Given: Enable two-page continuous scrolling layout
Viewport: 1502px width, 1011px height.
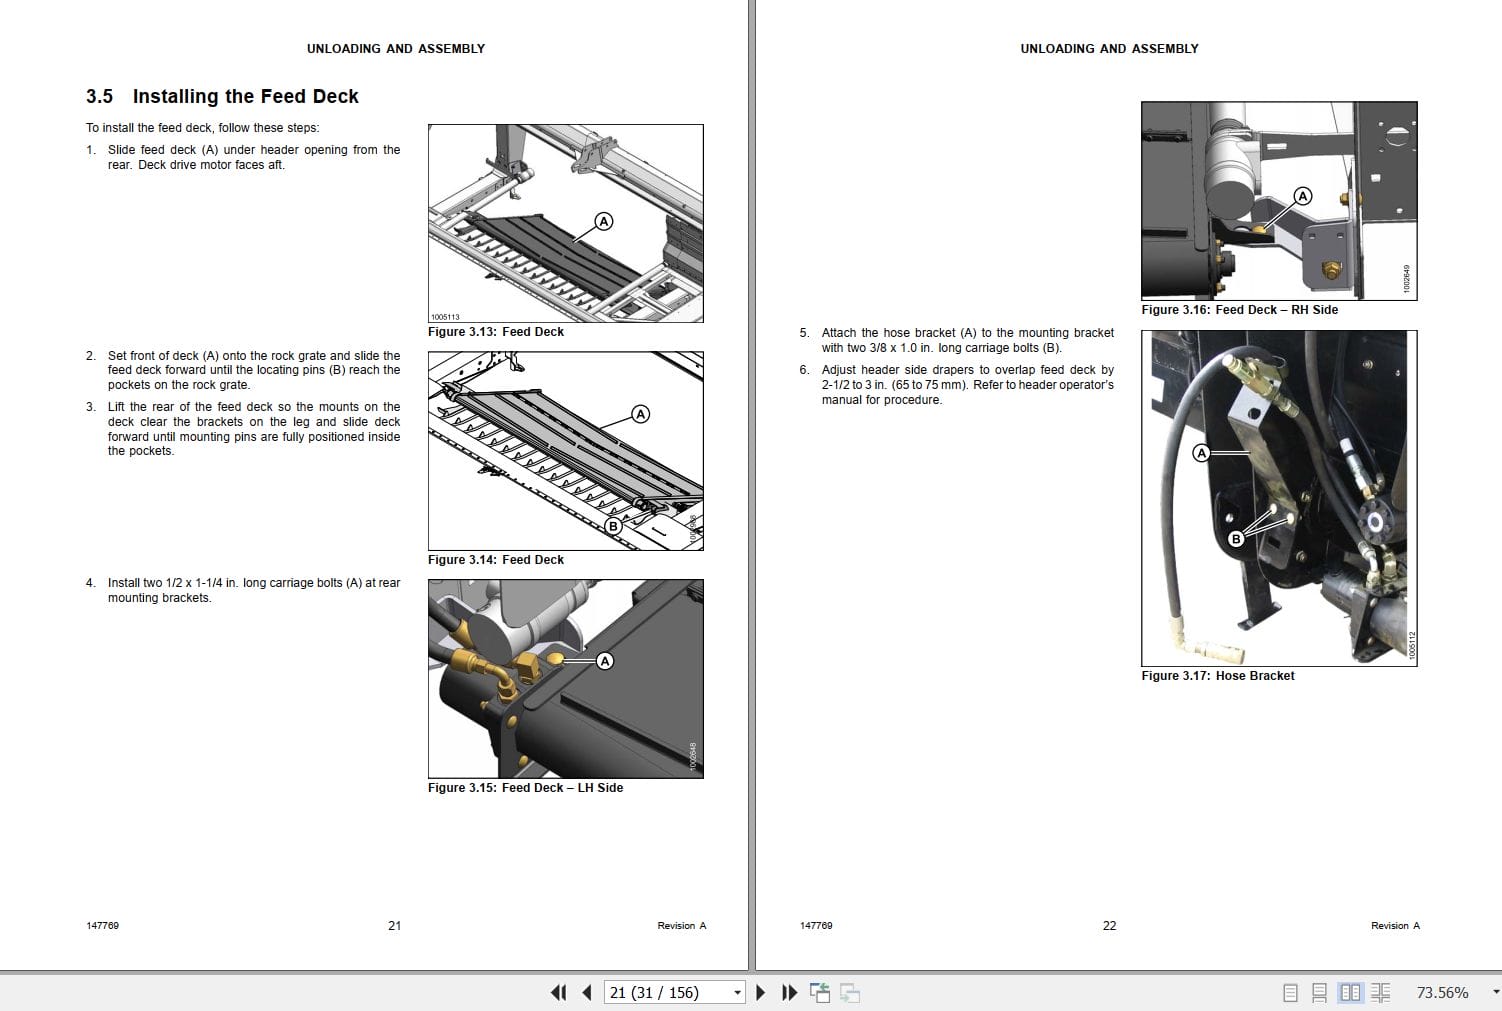Looking at the screenshot, I should [1381, 992].
